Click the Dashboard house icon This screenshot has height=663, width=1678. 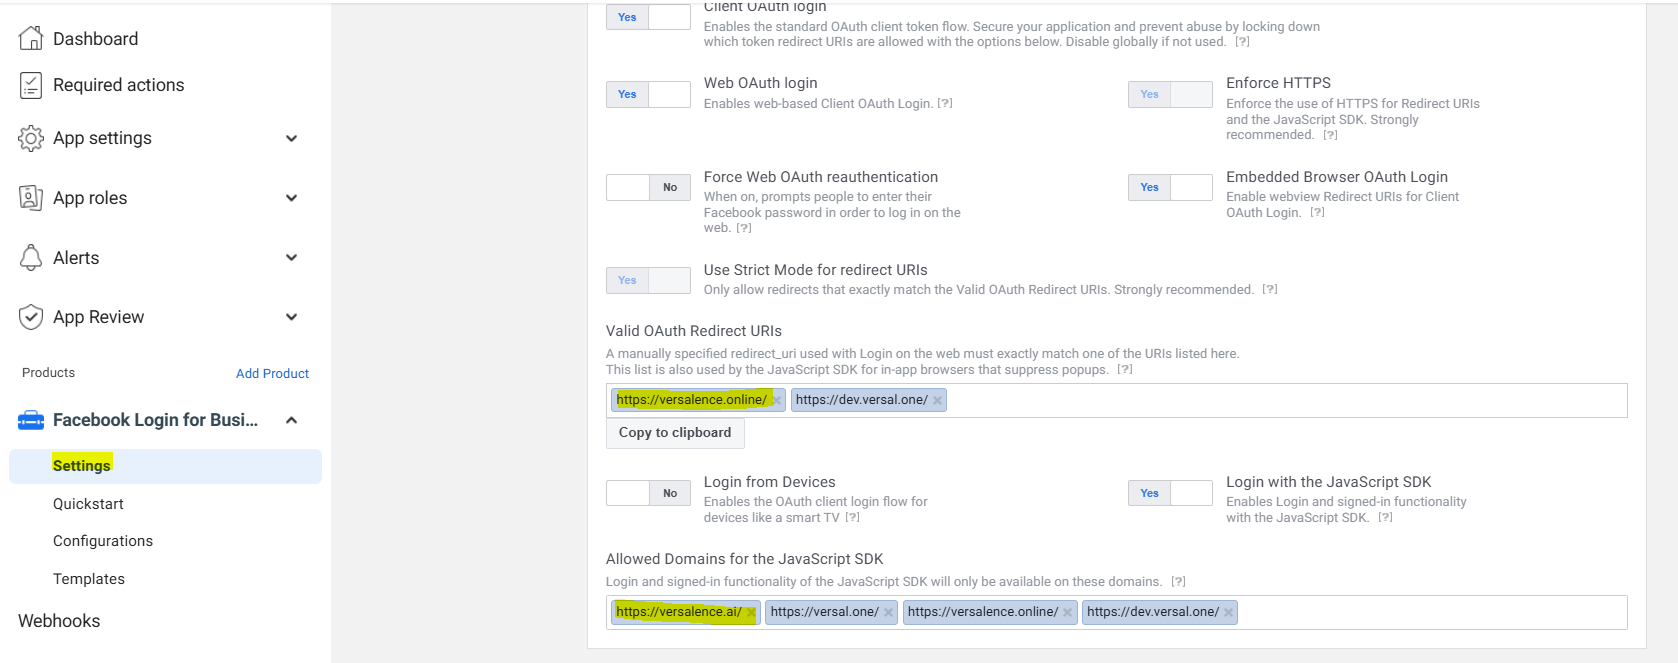coord(31,38)
